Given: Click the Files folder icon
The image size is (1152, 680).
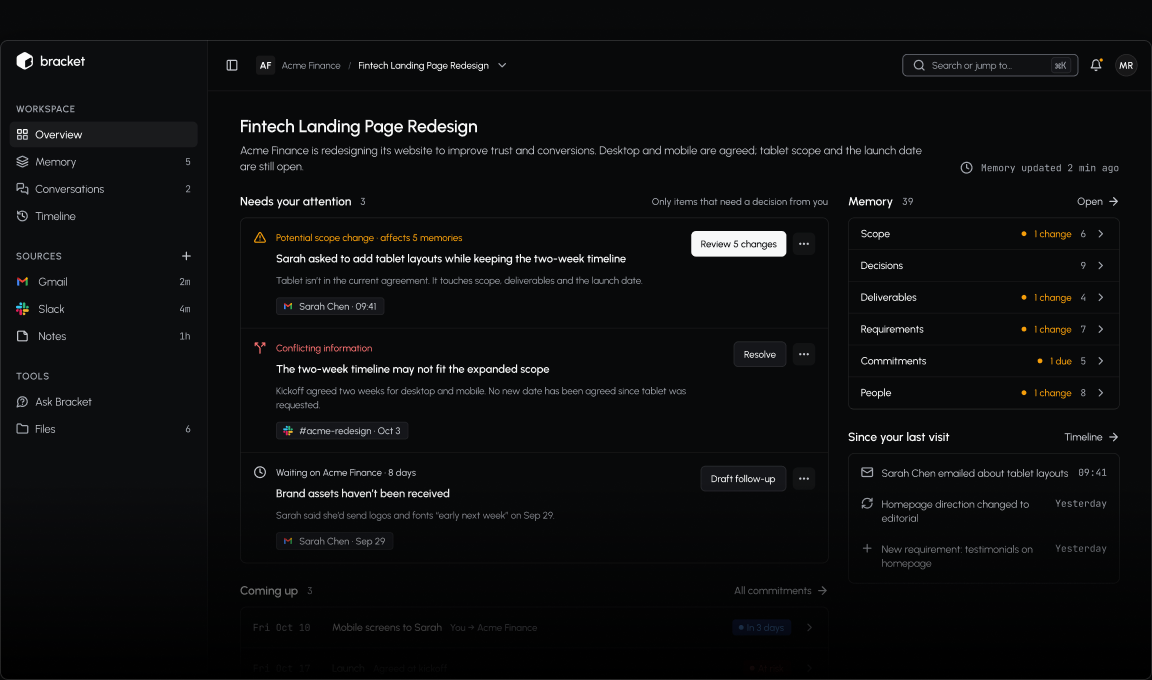Looking at the screenshot, I should point(23,429).
